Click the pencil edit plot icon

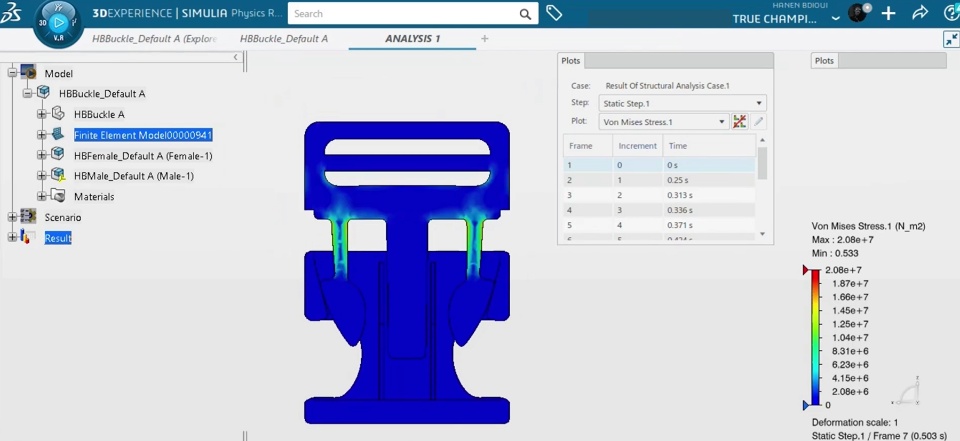coord(759,121)
